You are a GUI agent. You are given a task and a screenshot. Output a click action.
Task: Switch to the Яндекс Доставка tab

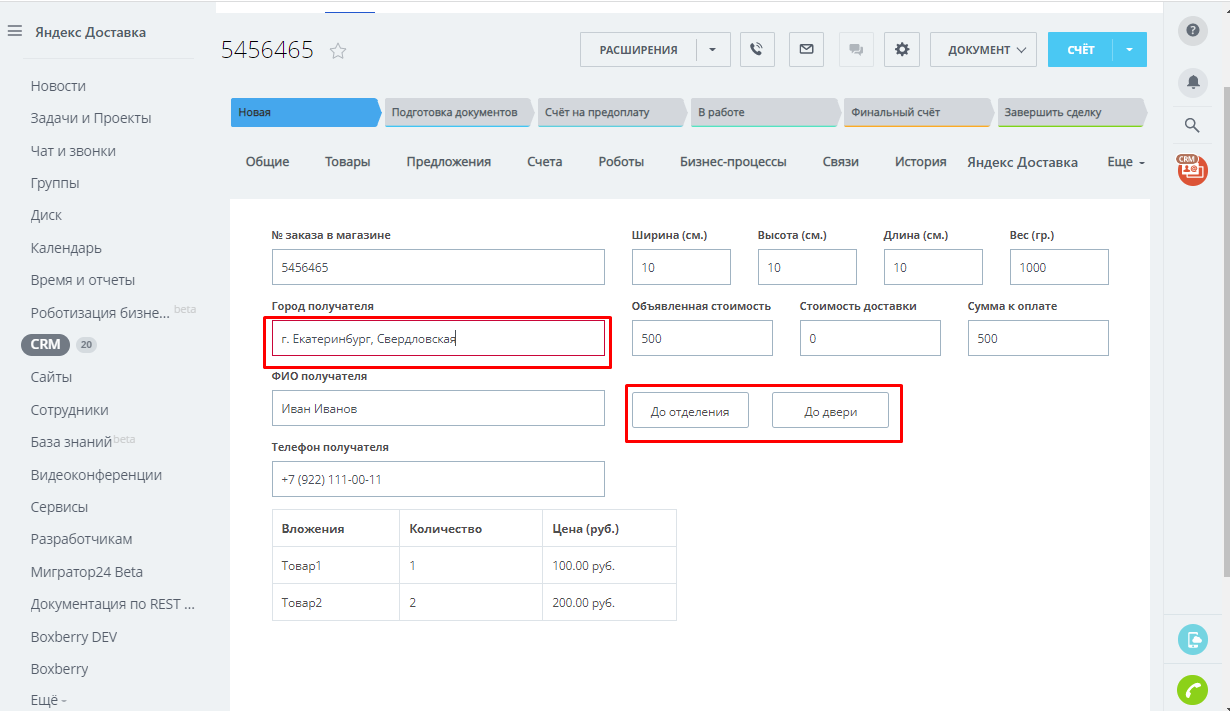tap(1022, 162)
